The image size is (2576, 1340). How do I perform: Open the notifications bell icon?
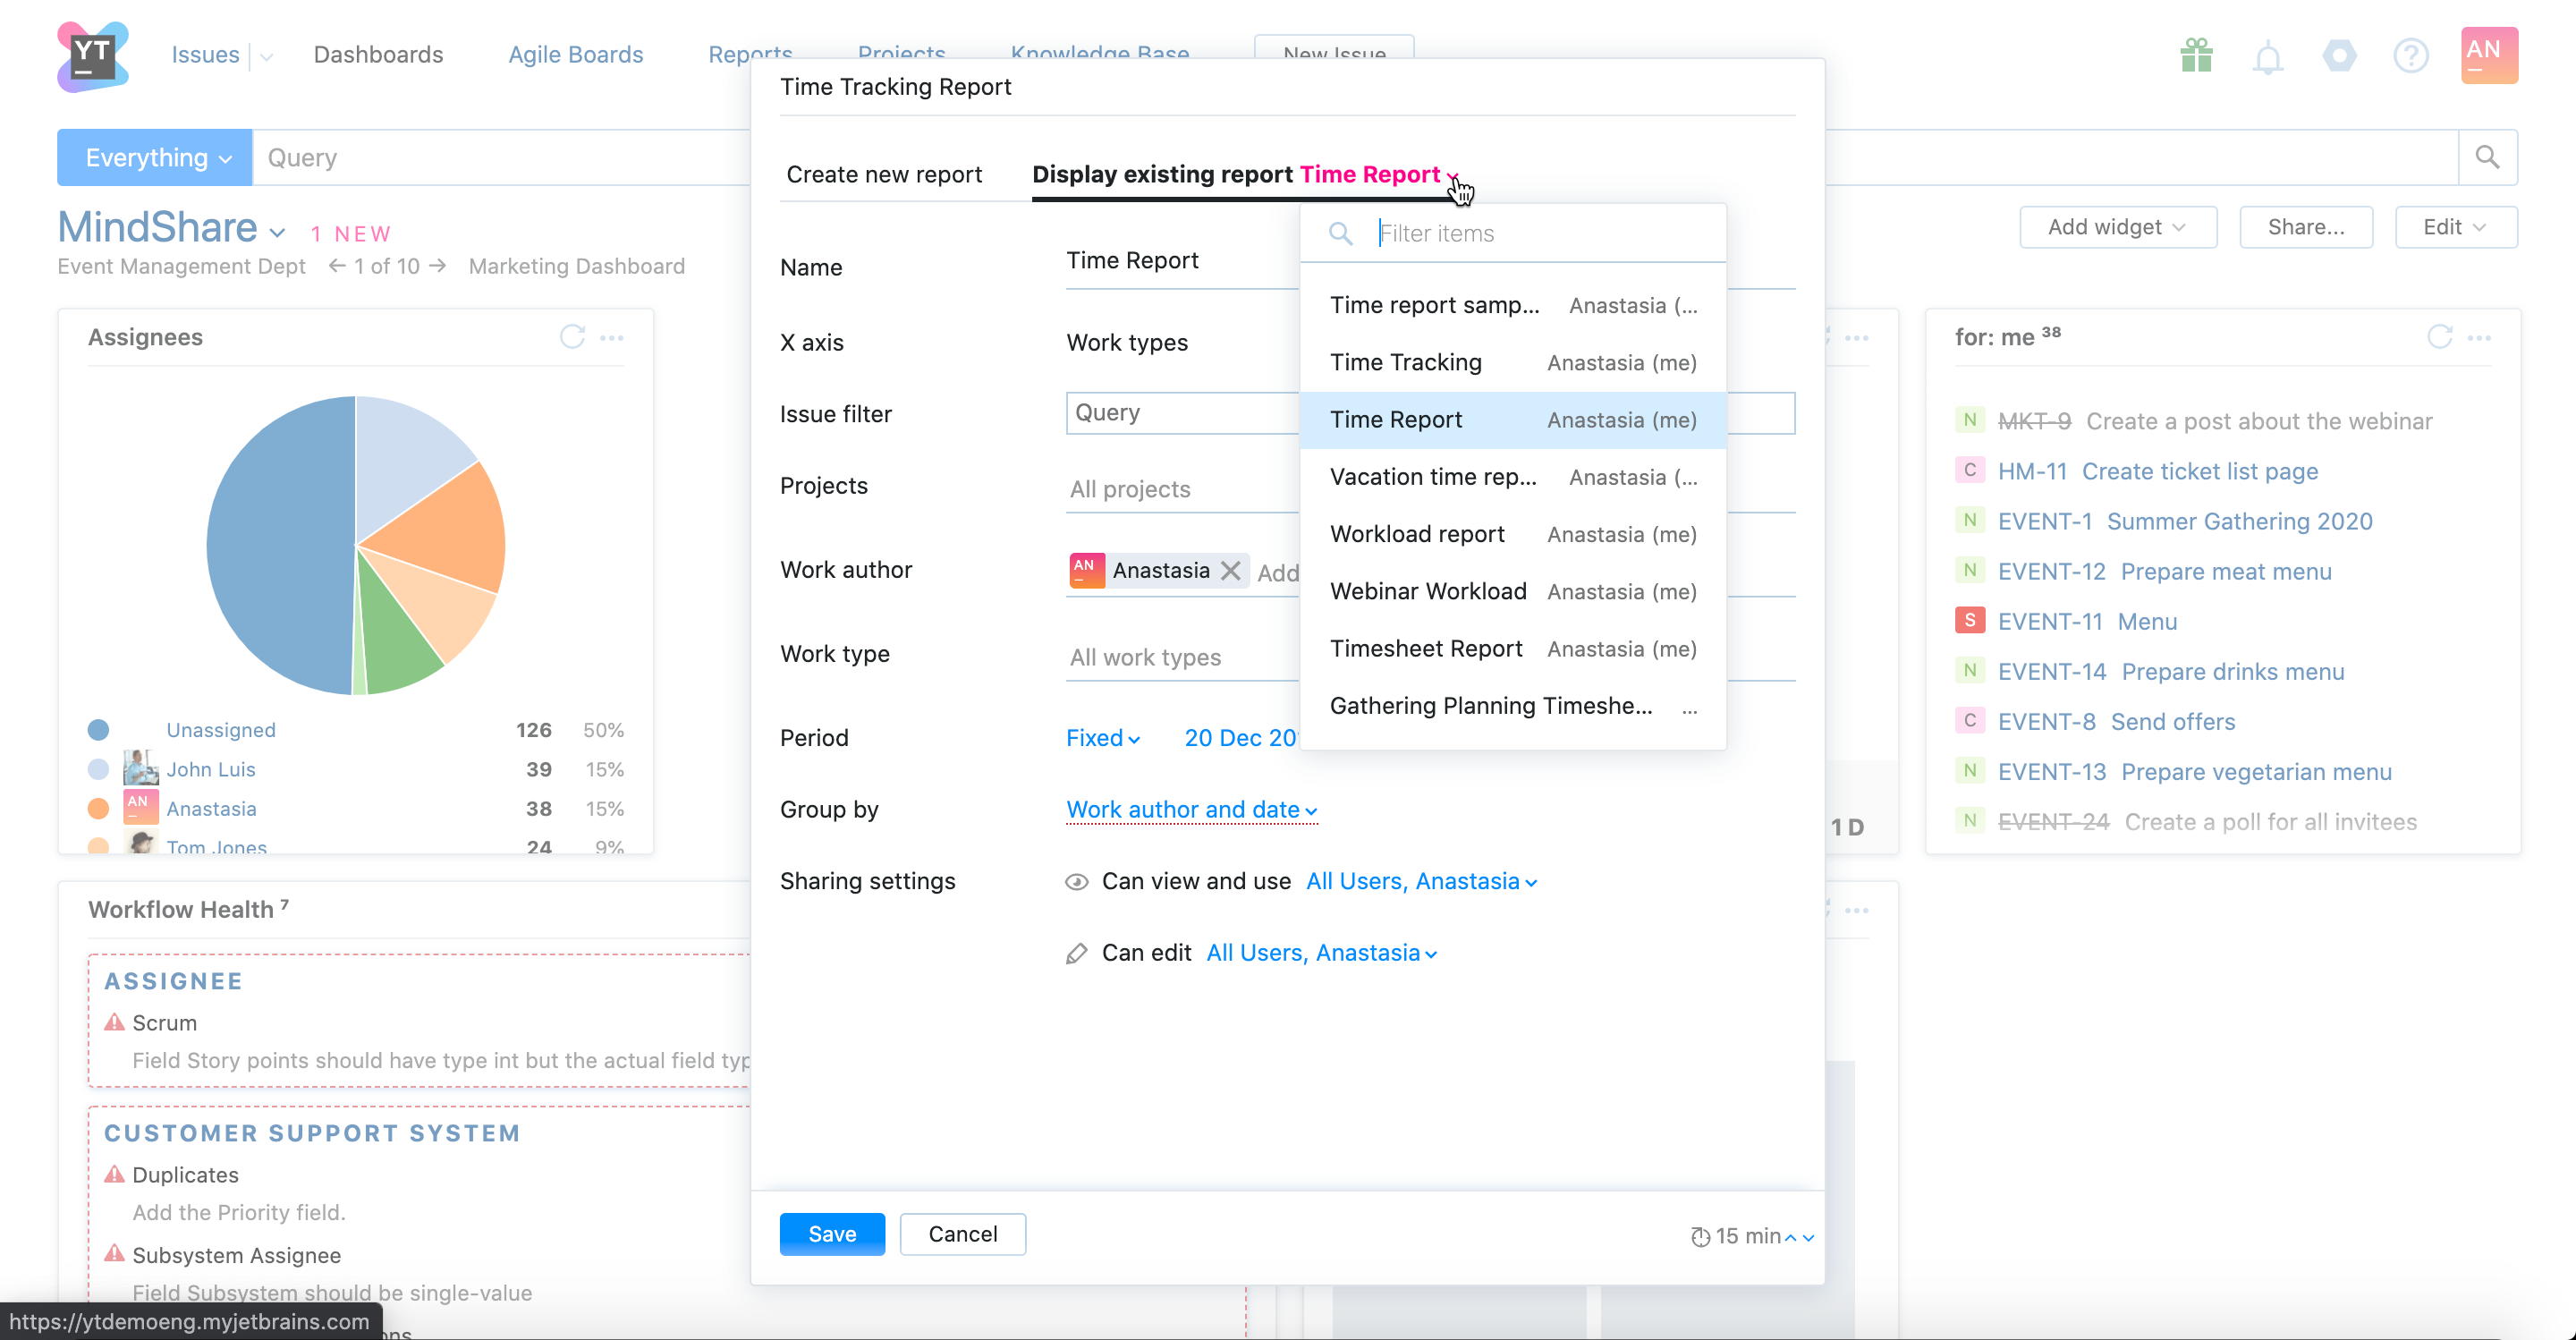2267,57
